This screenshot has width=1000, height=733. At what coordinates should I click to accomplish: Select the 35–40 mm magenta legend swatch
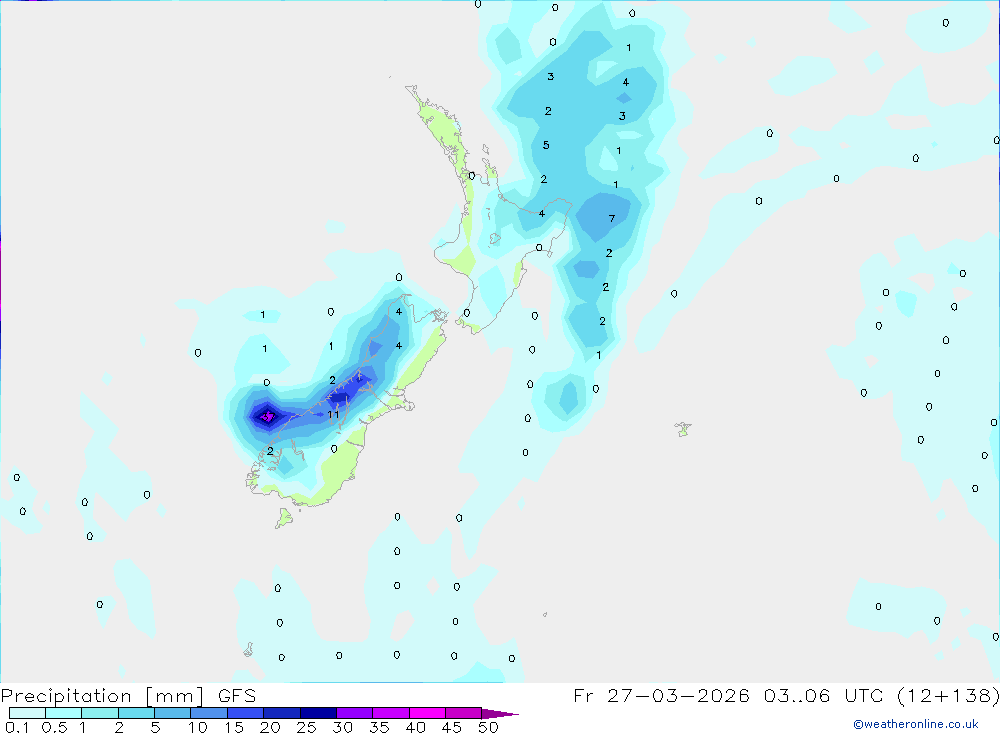[x=391, y=713]
